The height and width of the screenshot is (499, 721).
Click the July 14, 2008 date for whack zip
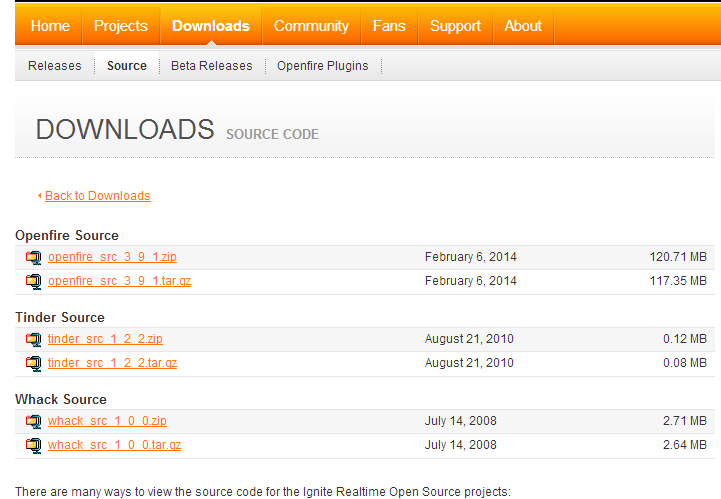(461, 421)
